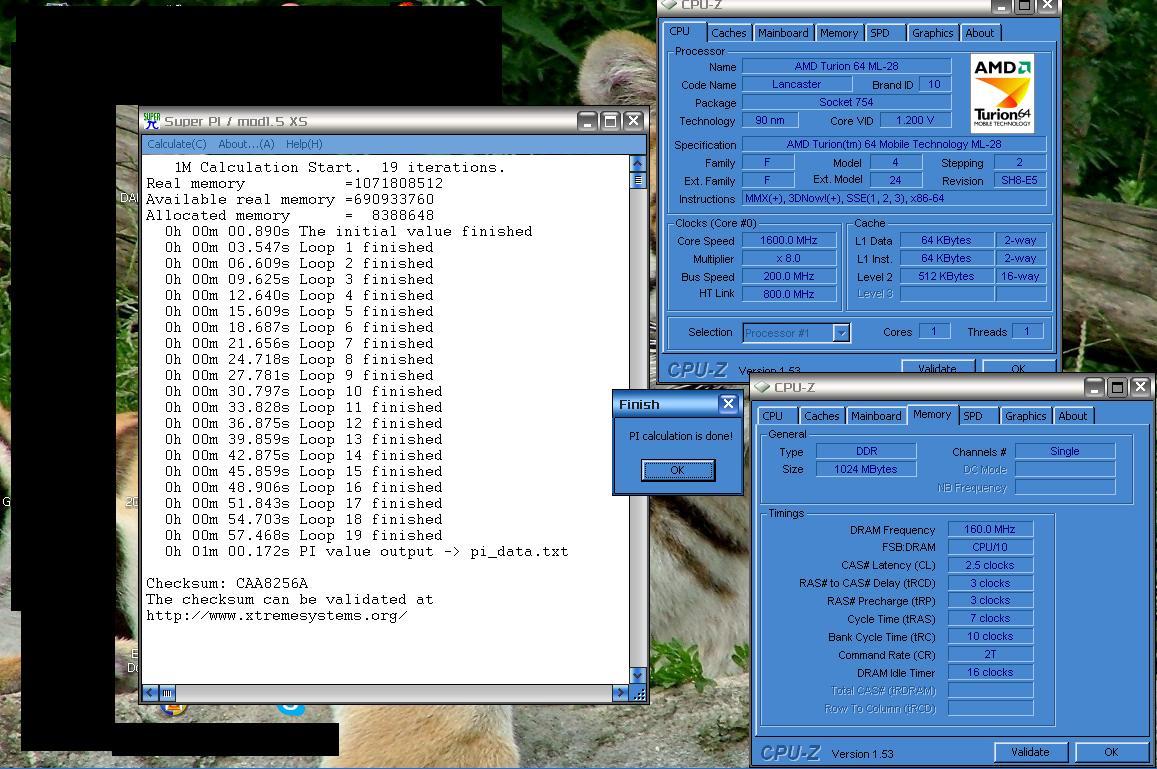The image size is (1157, 769).
Task: Click the Loop 19 finished line
Action: point(303,536)
